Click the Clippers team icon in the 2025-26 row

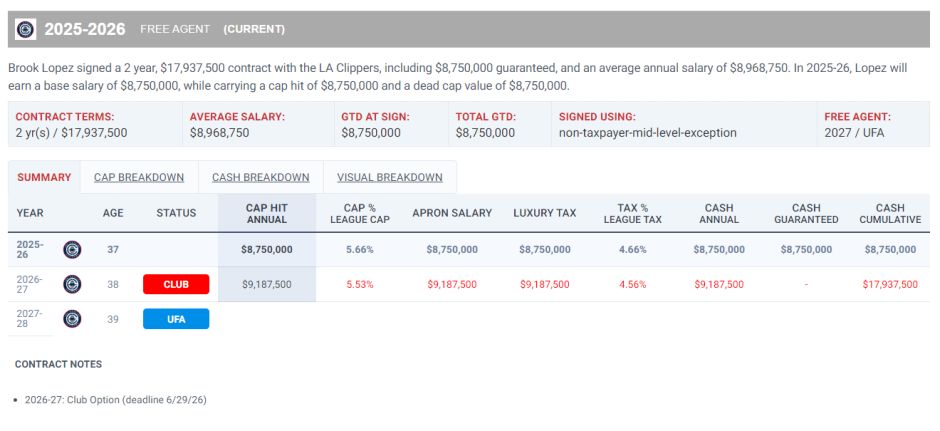click(72, 249)
